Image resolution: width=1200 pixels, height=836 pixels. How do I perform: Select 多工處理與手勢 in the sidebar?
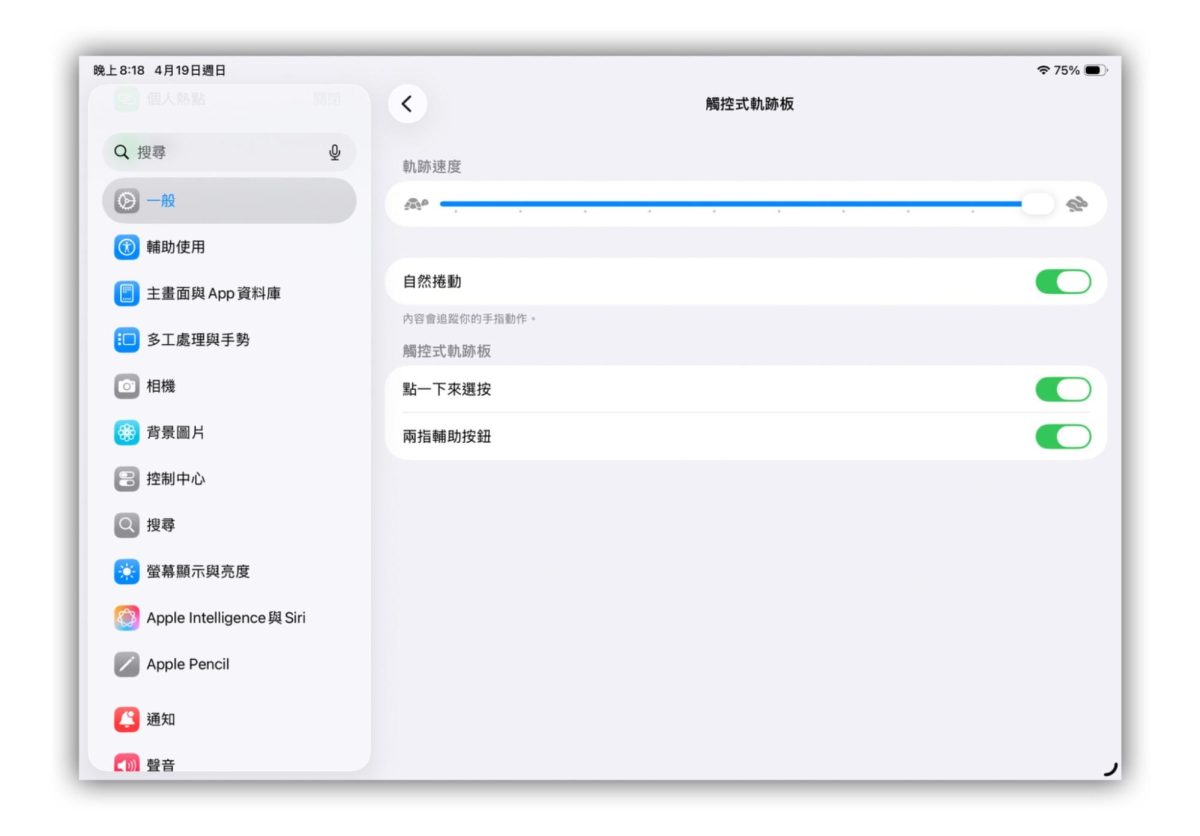[229, 340]
